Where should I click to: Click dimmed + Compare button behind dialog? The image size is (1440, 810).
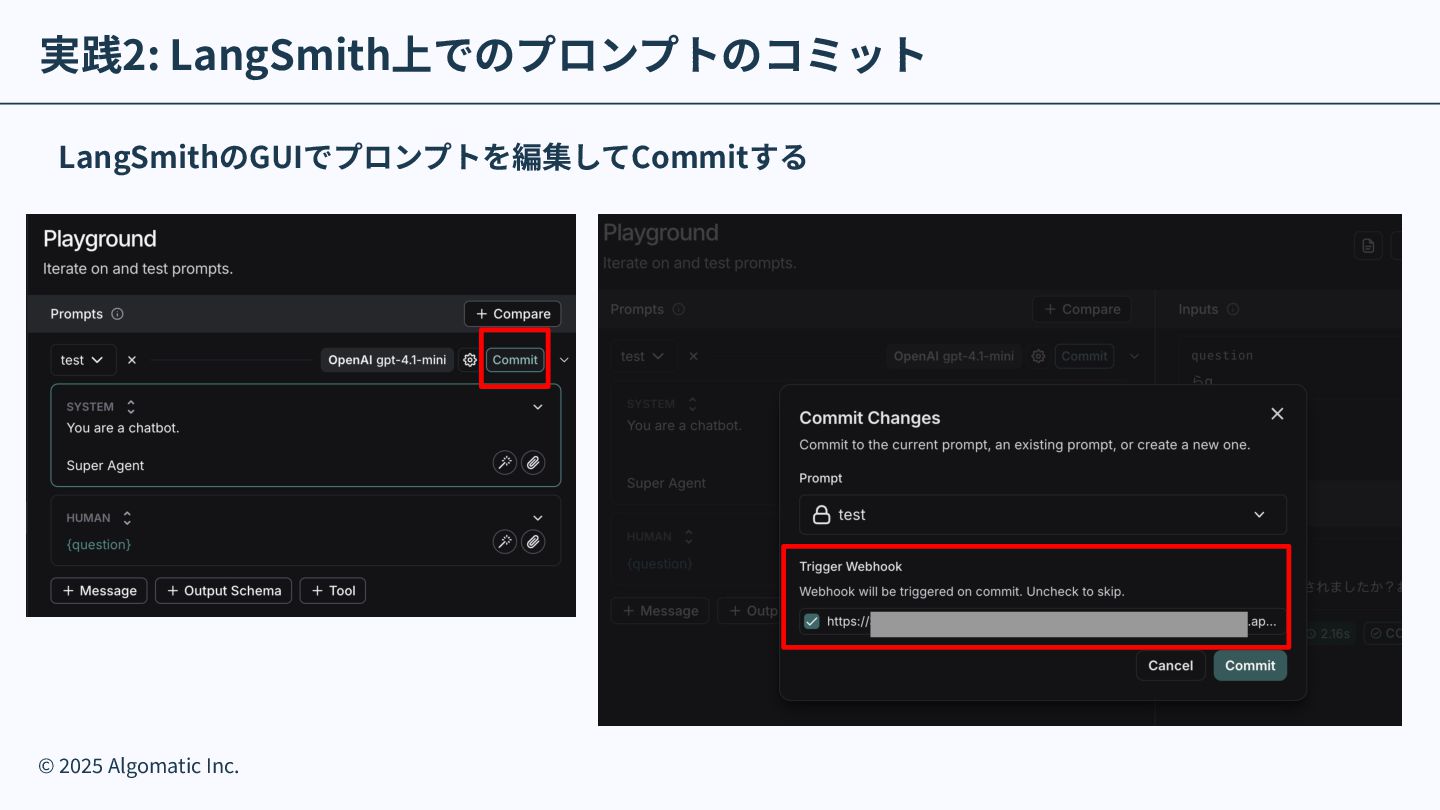1082,310
